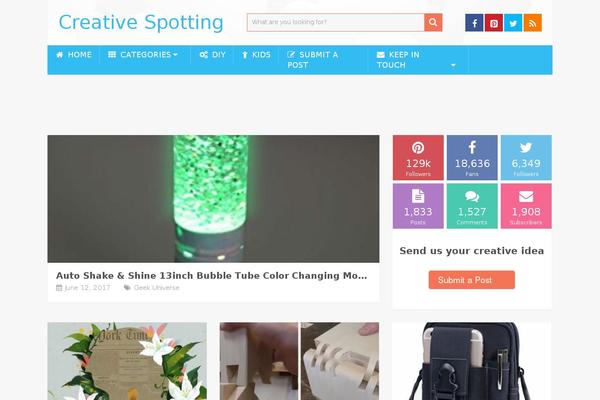Click the 1,527 Comments tile
Image resolution: width=600 pixels, height=400 pixels.
pyautogui.click(x=472, y=206)
